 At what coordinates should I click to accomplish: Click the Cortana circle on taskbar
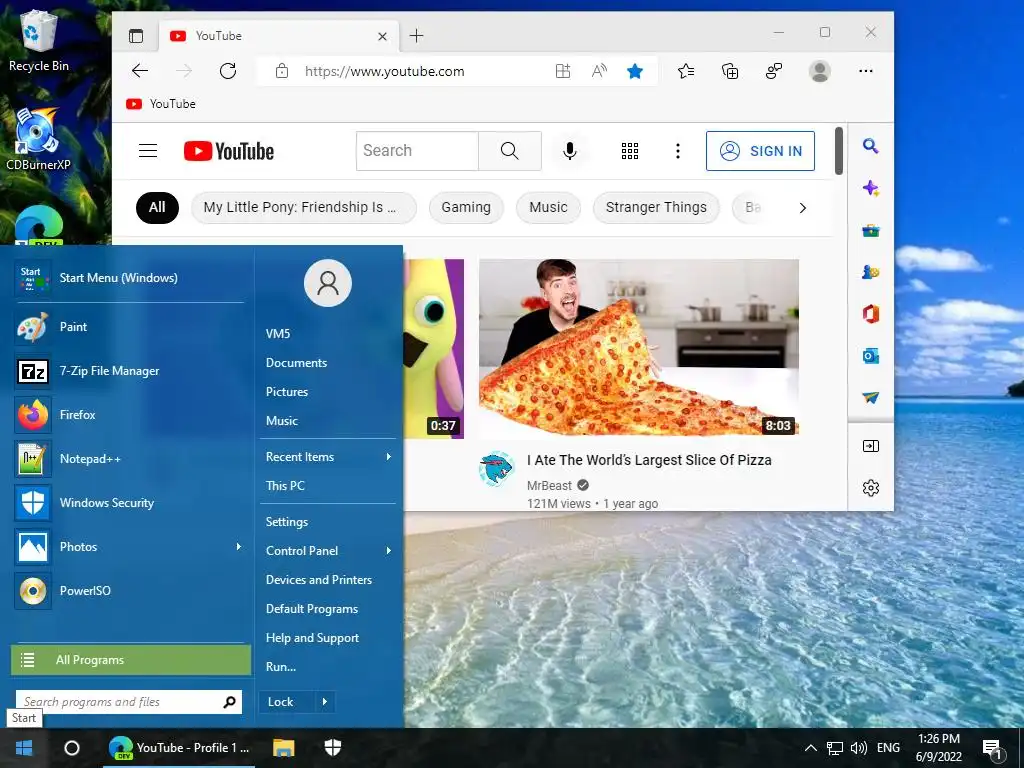click(x=72, y=748)
